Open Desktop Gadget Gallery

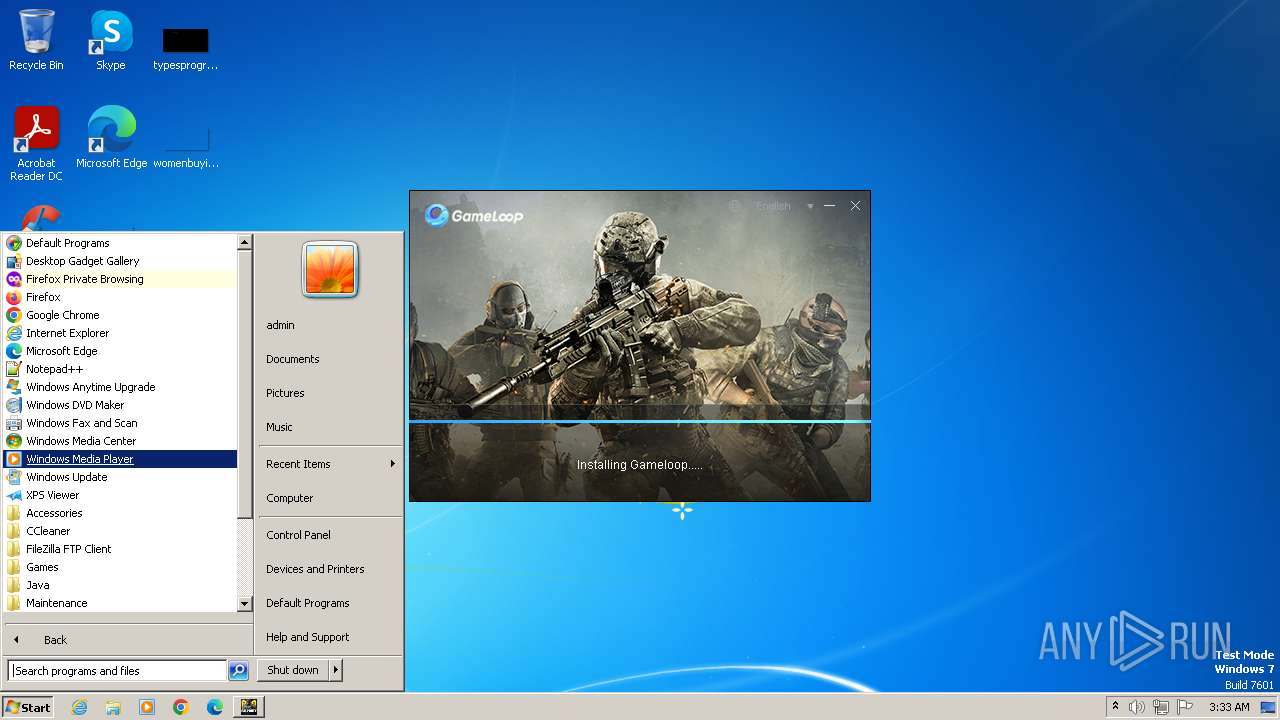[120, 261]
